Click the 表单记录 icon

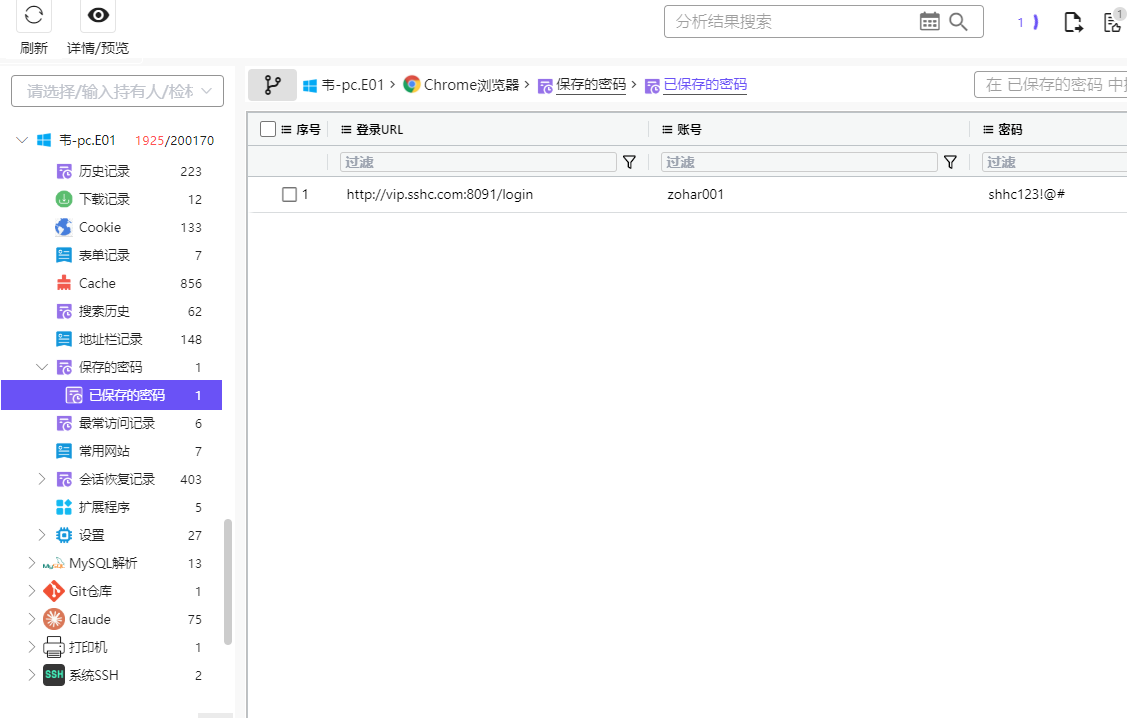[64, 255]
